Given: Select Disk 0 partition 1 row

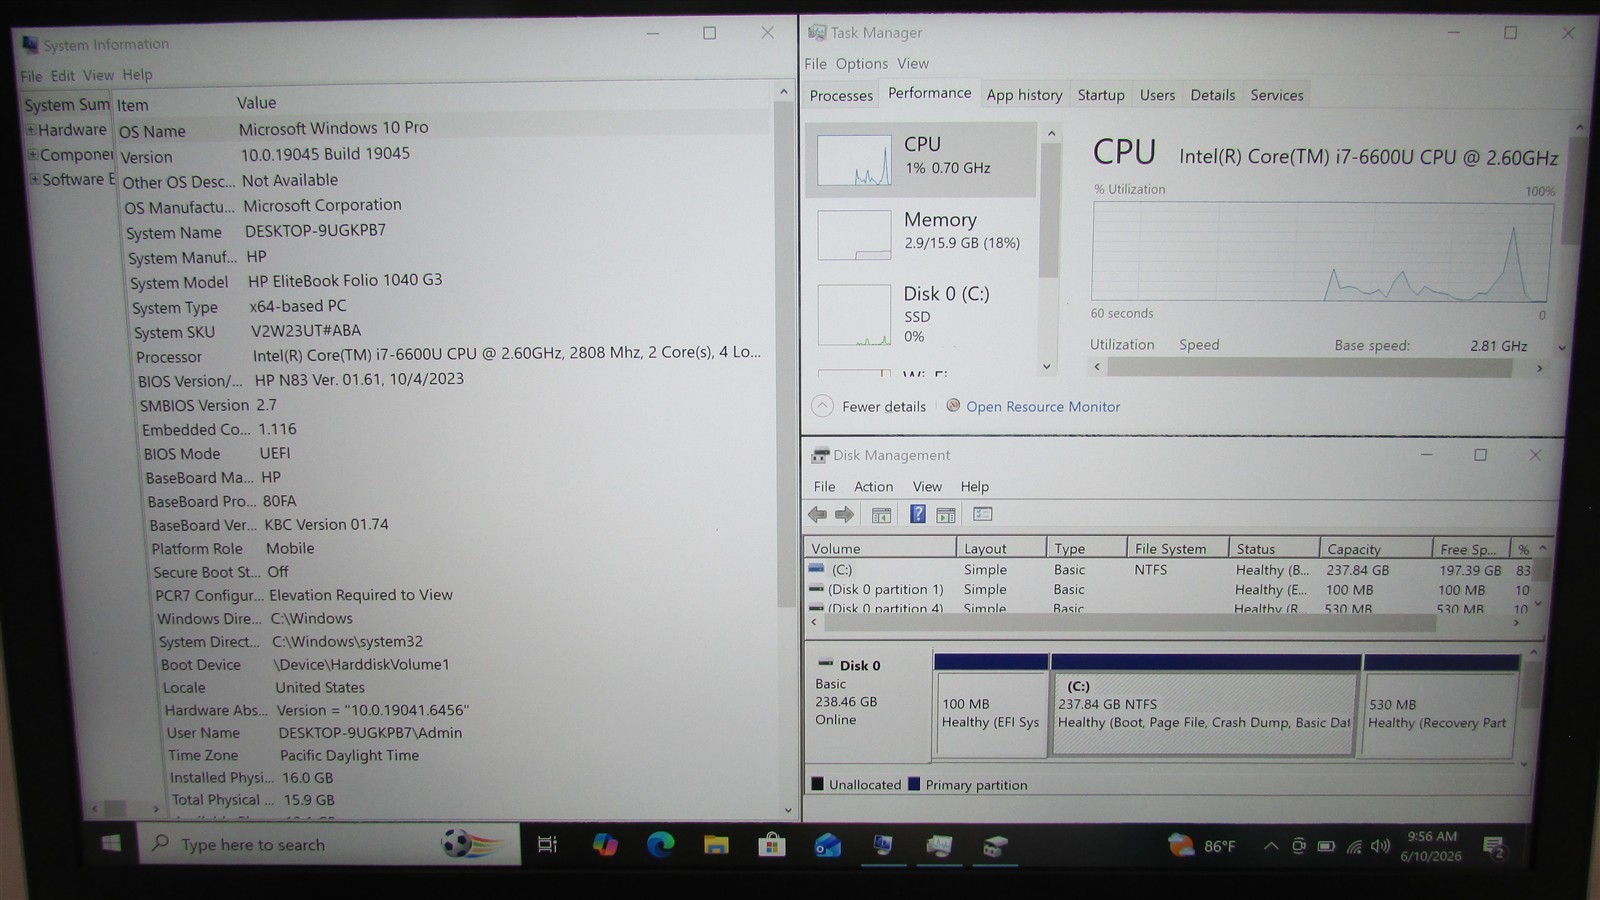Looking at the screenshot, I should [1170, 590].
